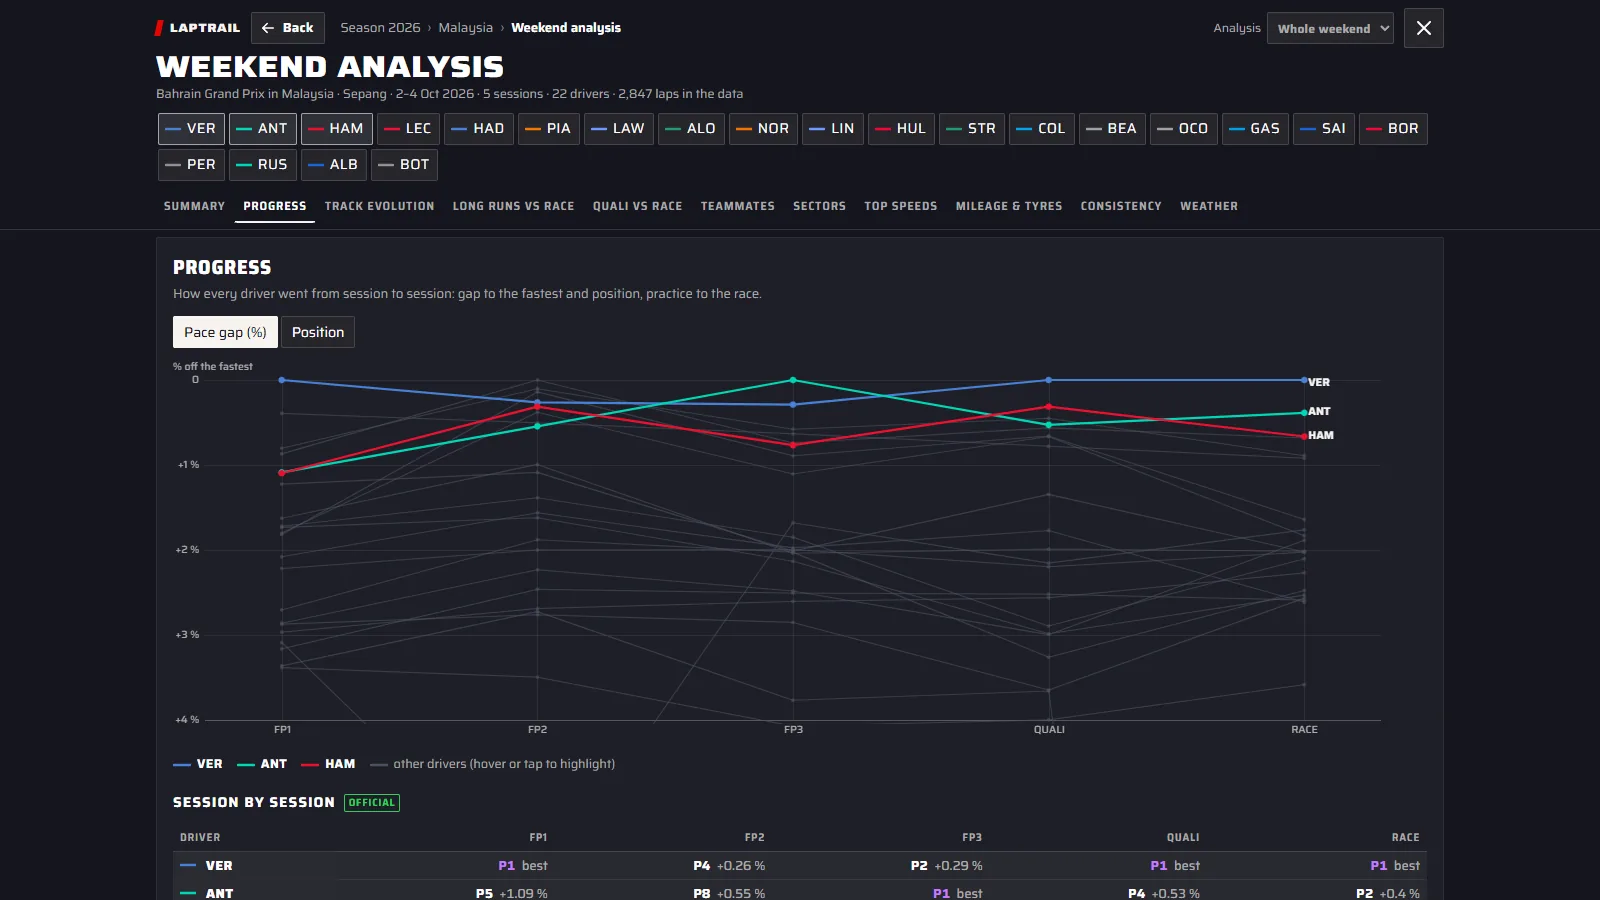Viewport: 1600px width, 900px height.
Task: Close the weekend analysis view
Action: tap(1424, 28)
